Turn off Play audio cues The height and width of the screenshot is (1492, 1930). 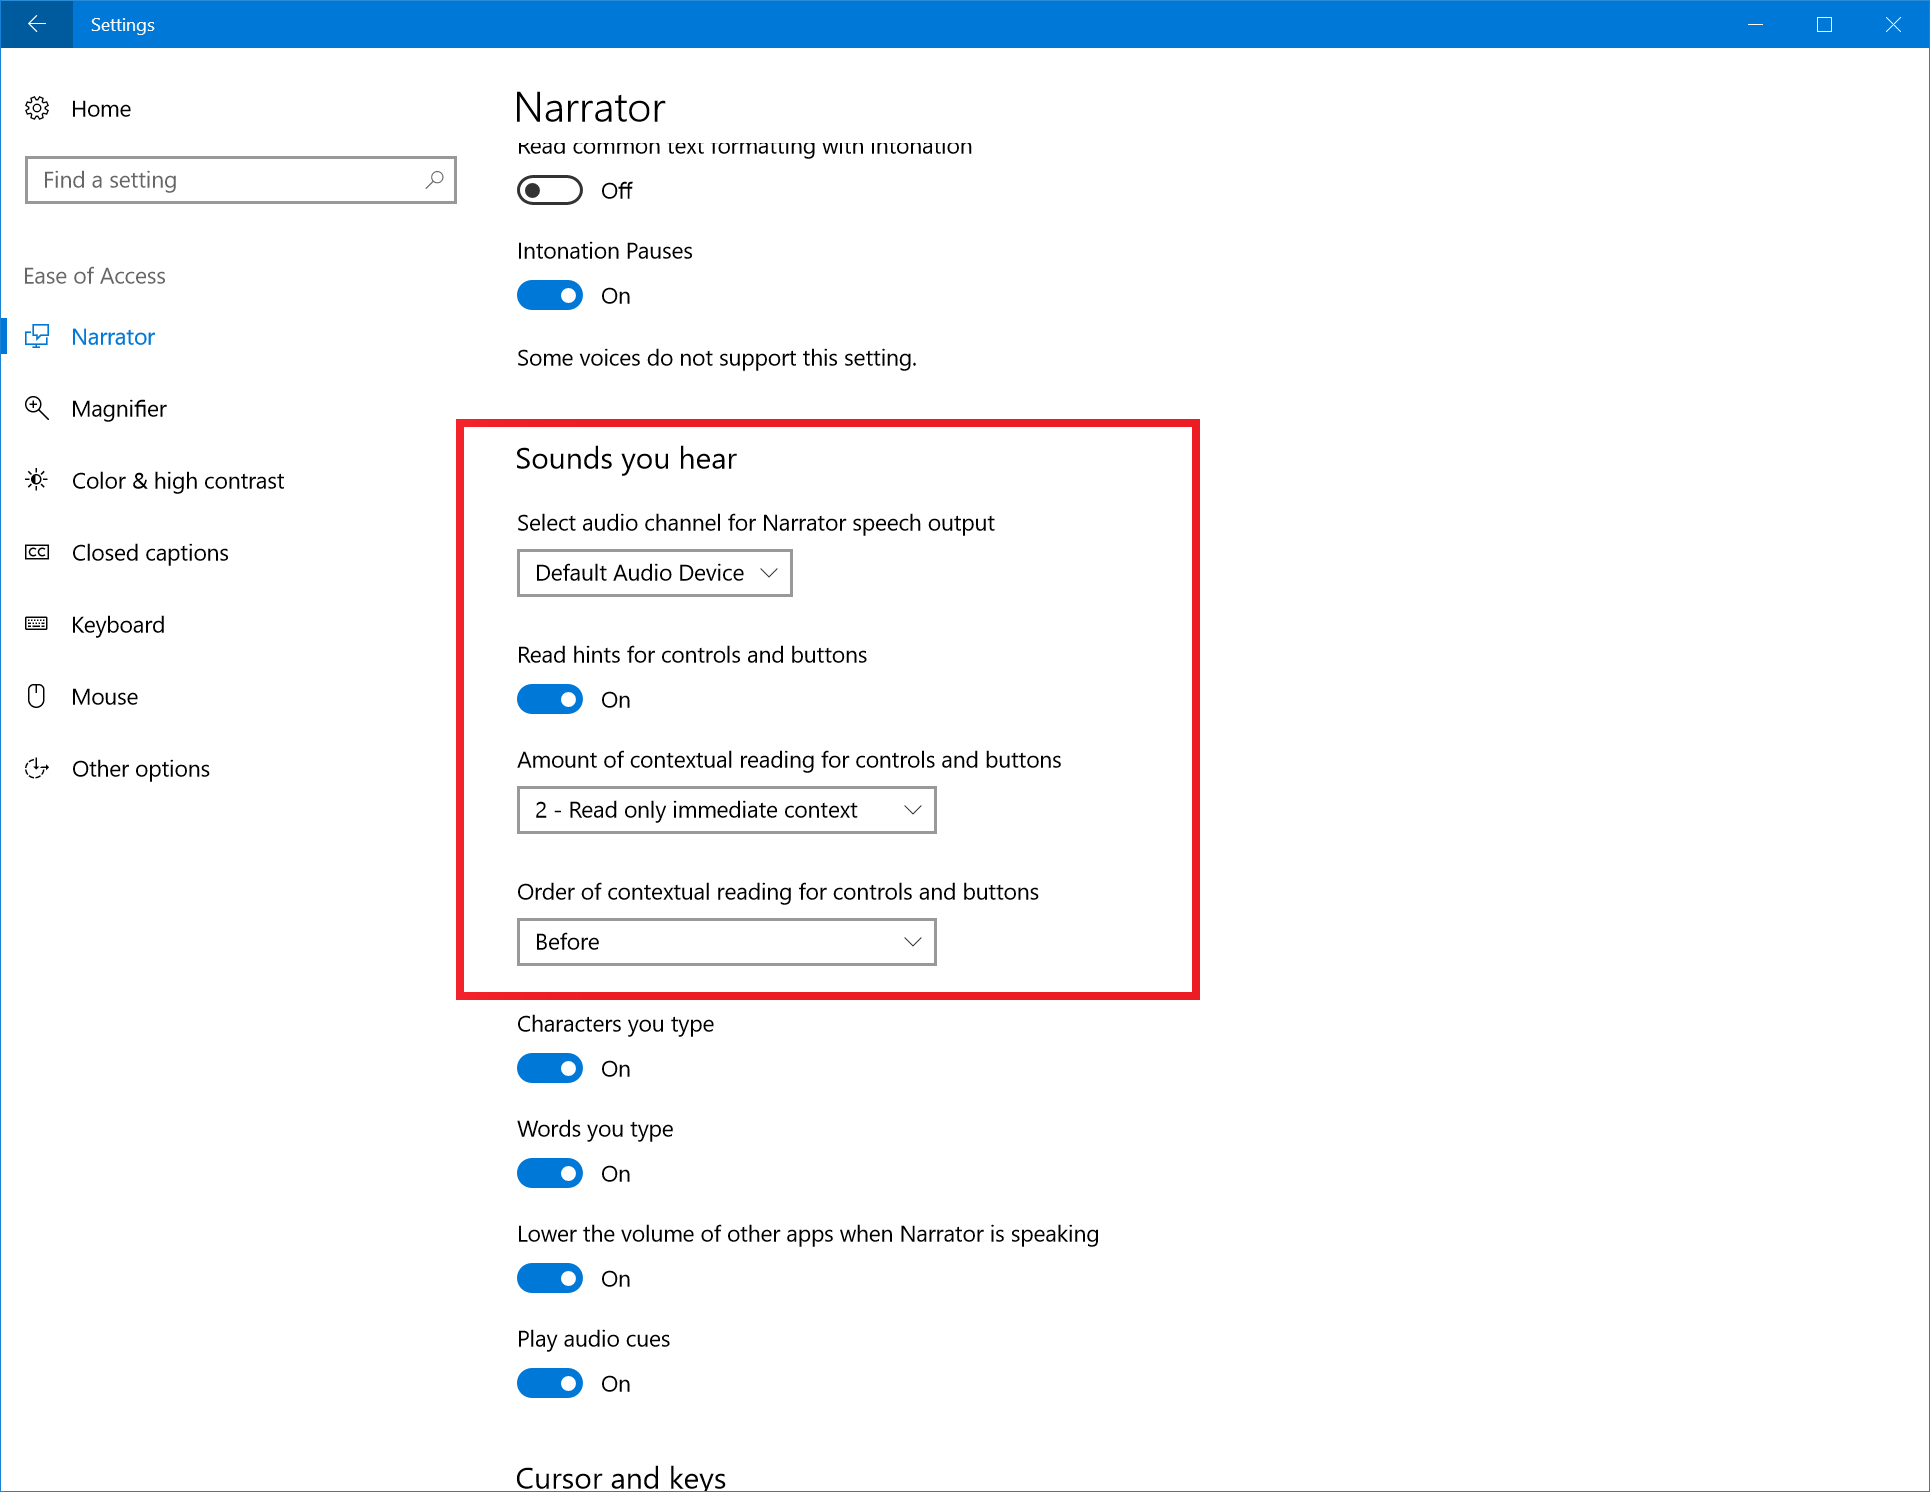(550, 1384)
